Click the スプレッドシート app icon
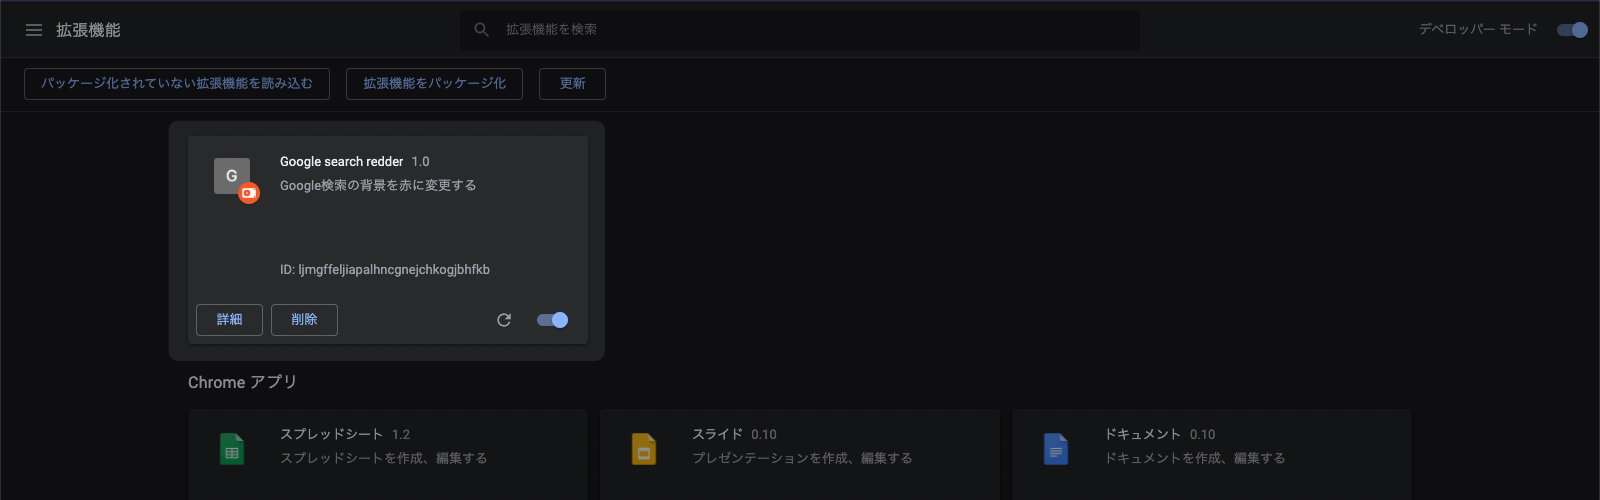This screenshot has height=500, width=1600. pyautogui.click(x=232, y=449)
